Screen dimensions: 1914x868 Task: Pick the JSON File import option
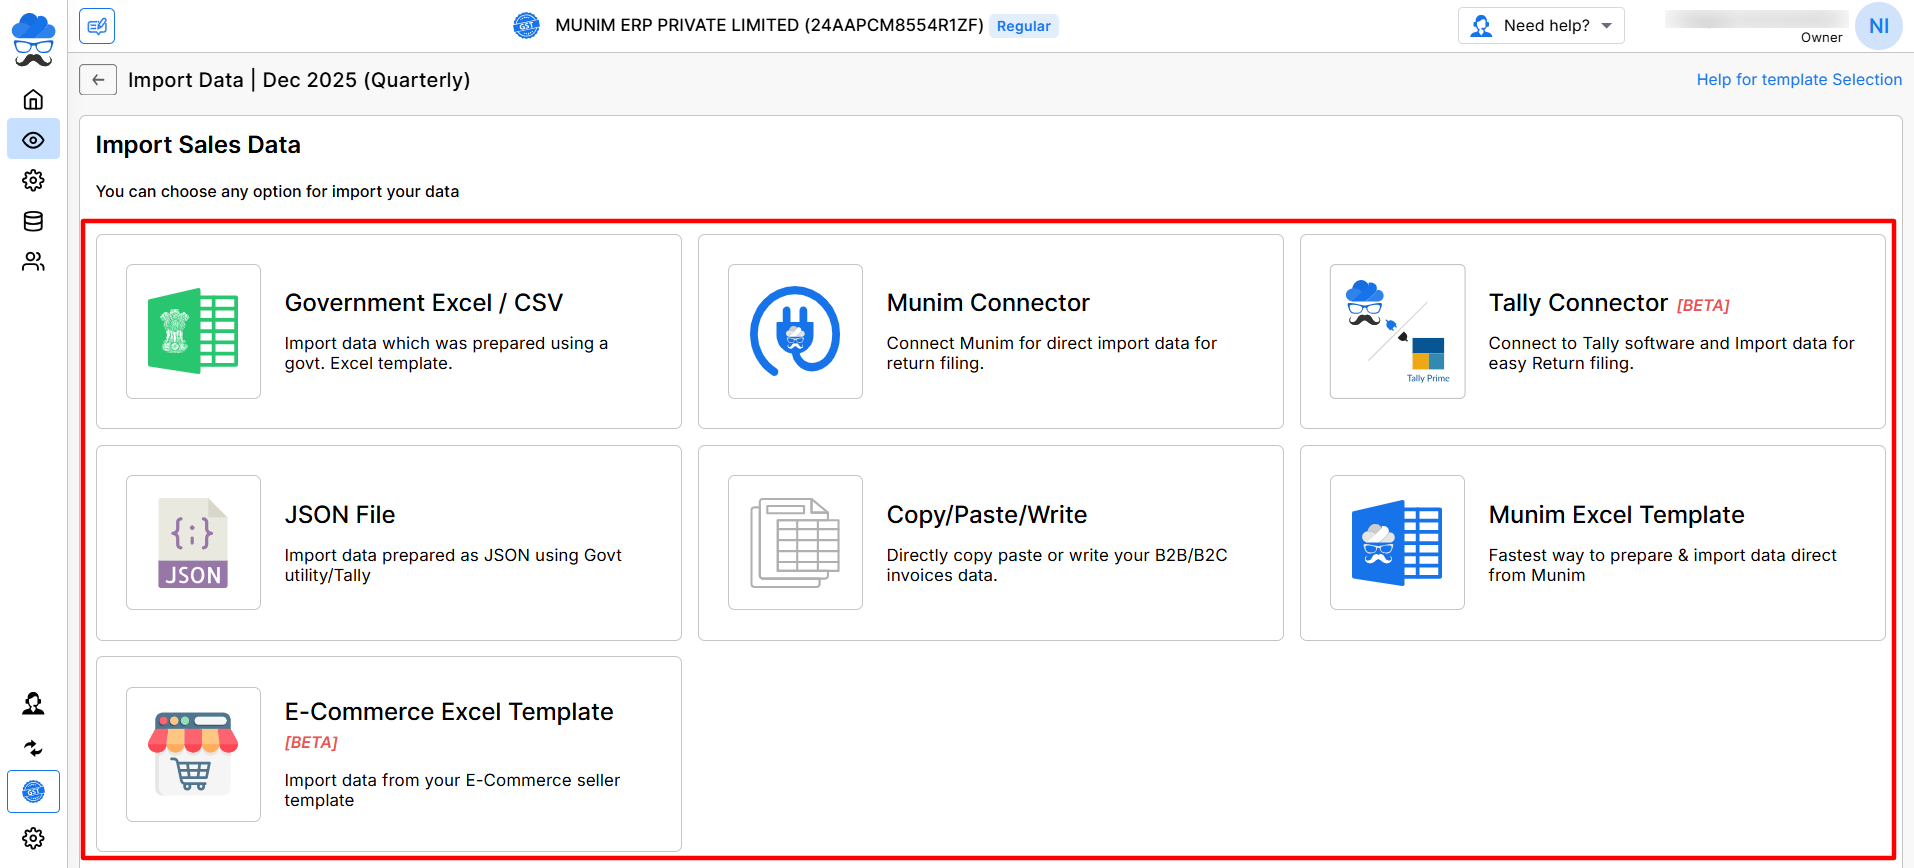[388, 543]
